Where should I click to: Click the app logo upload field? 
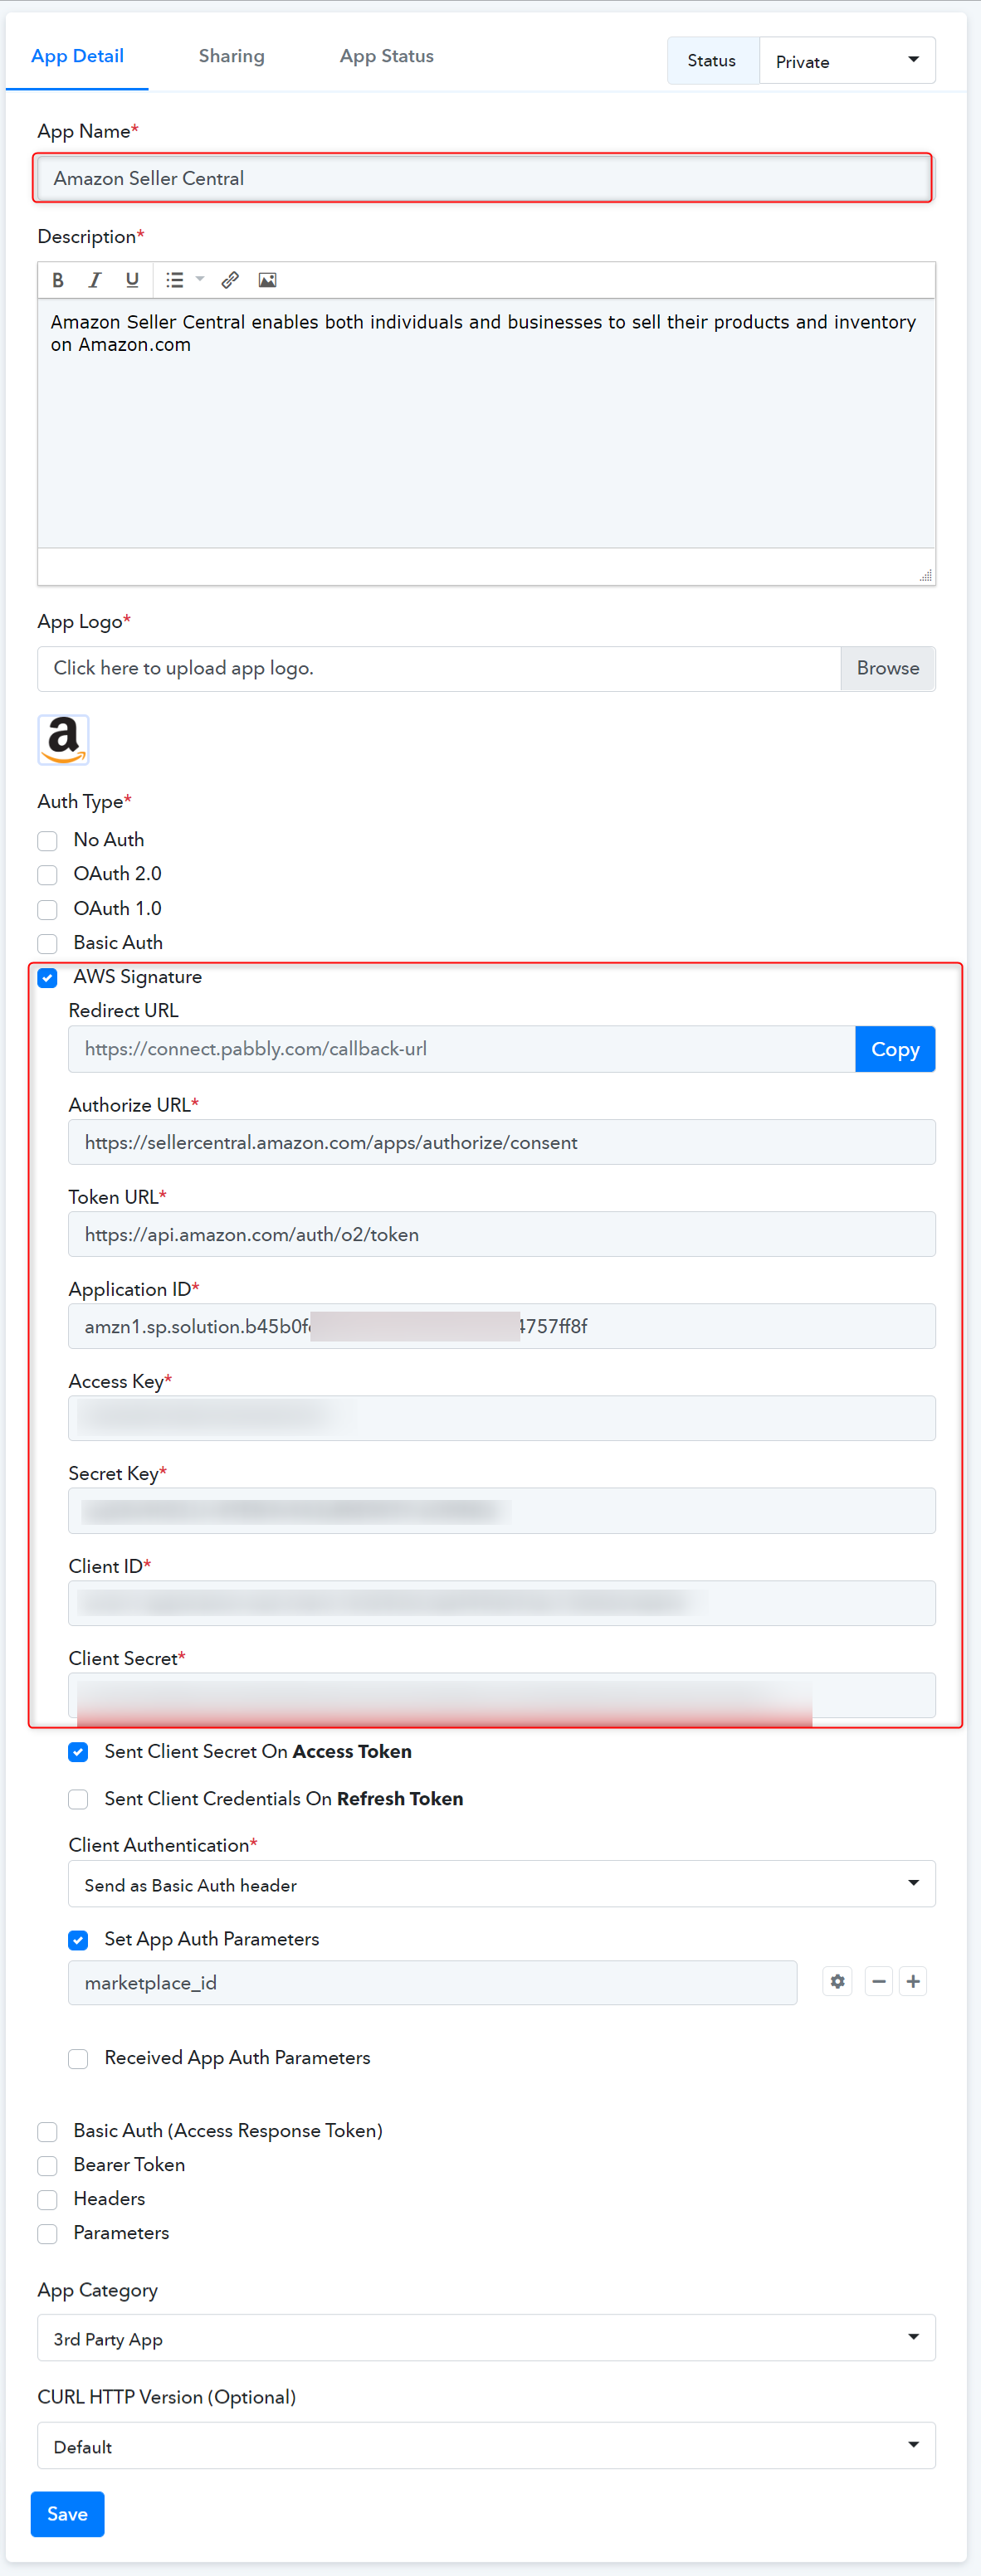tap(439, 668)
